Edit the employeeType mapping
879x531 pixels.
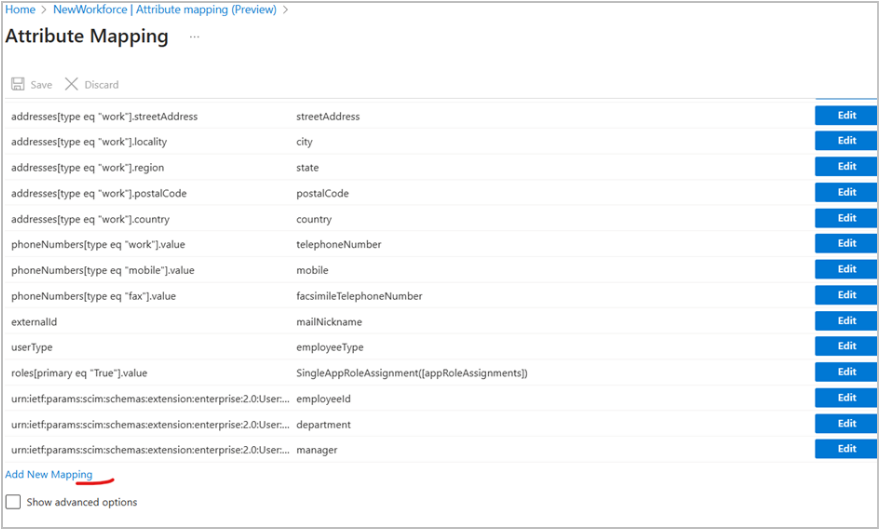tap(846, 347)
